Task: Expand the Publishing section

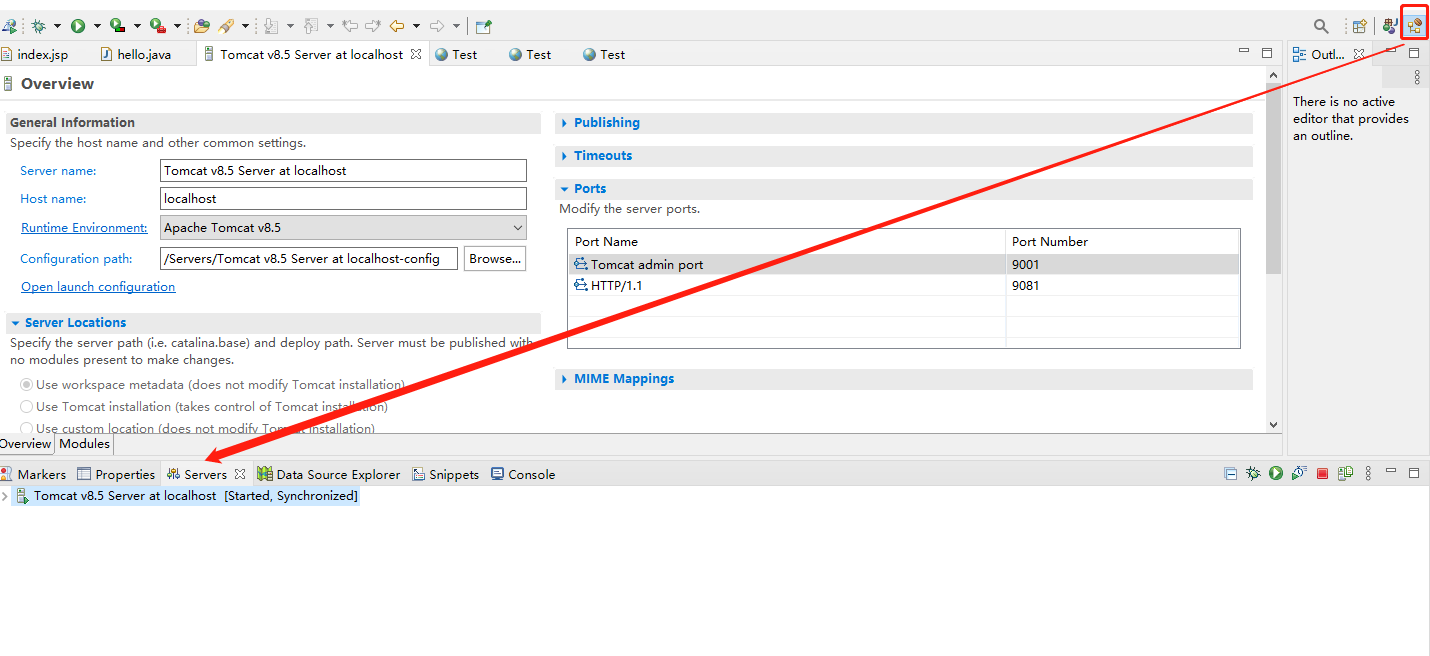Action: click(565, 123)
